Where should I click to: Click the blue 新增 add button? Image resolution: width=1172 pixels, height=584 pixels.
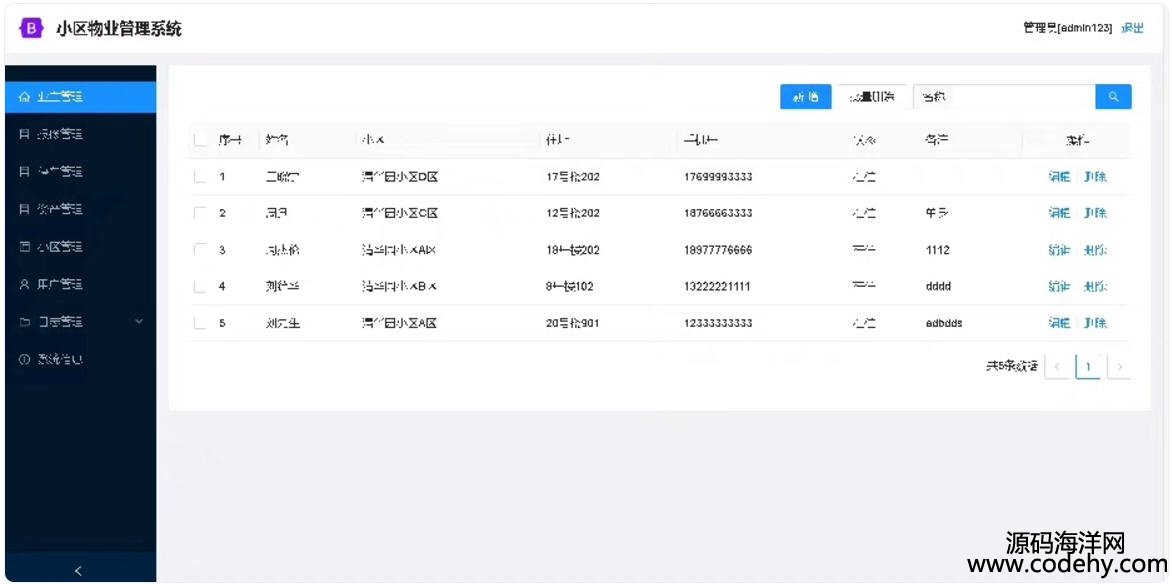click(806, 96)
